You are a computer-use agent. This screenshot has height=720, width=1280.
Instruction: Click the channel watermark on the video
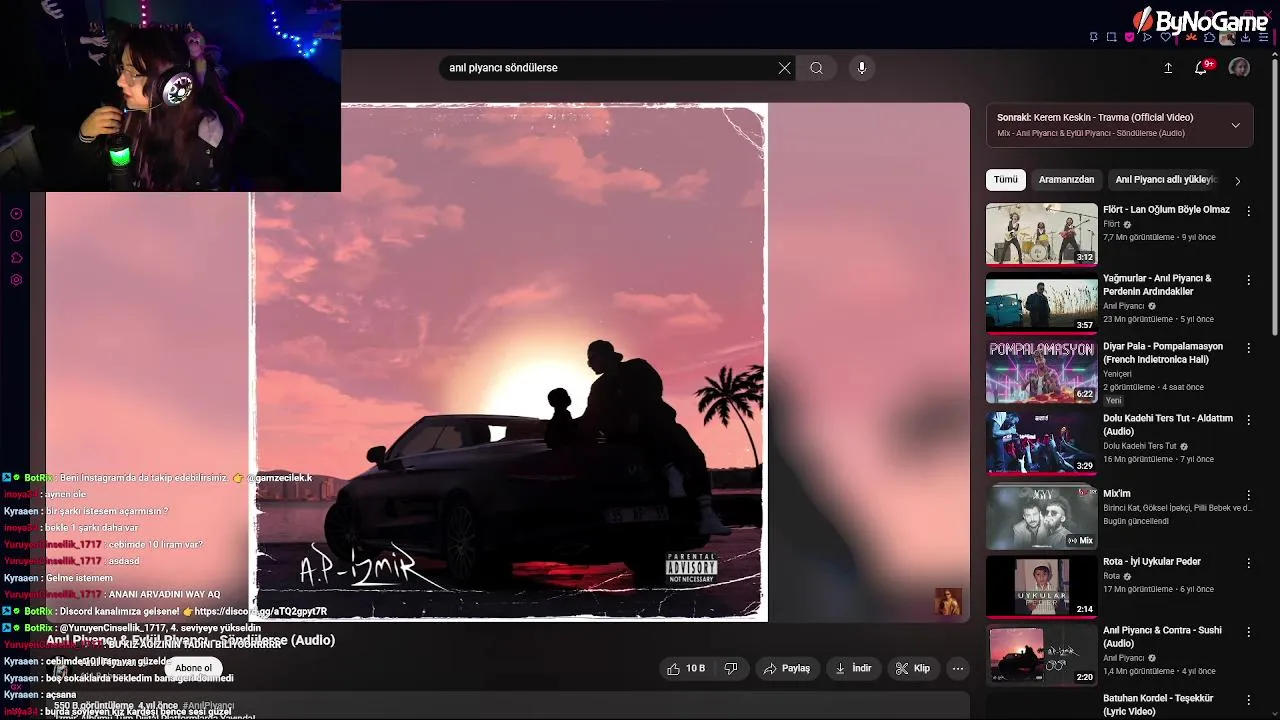(x=947, y=601)
